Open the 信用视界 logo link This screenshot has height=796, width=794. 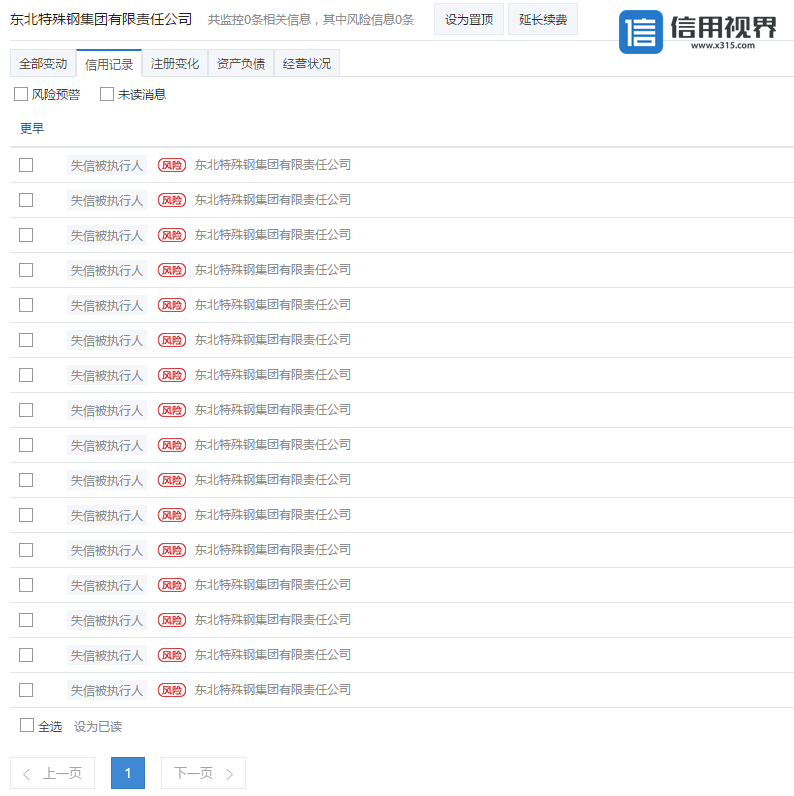tap(698, 31)
